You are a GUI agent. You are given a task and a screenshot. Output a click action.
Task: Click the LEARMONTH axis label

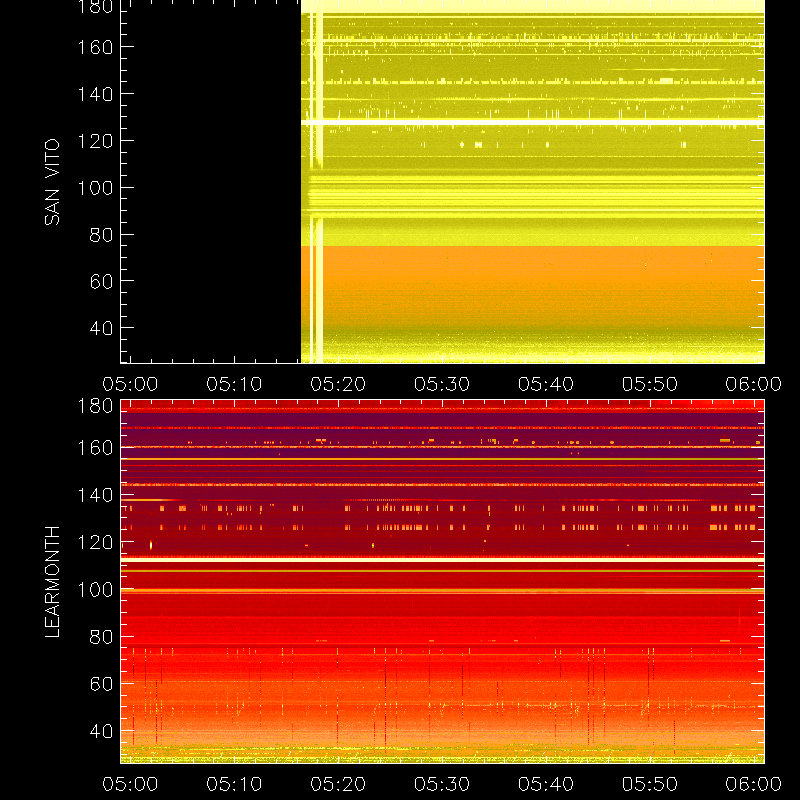tap(53, 582)
